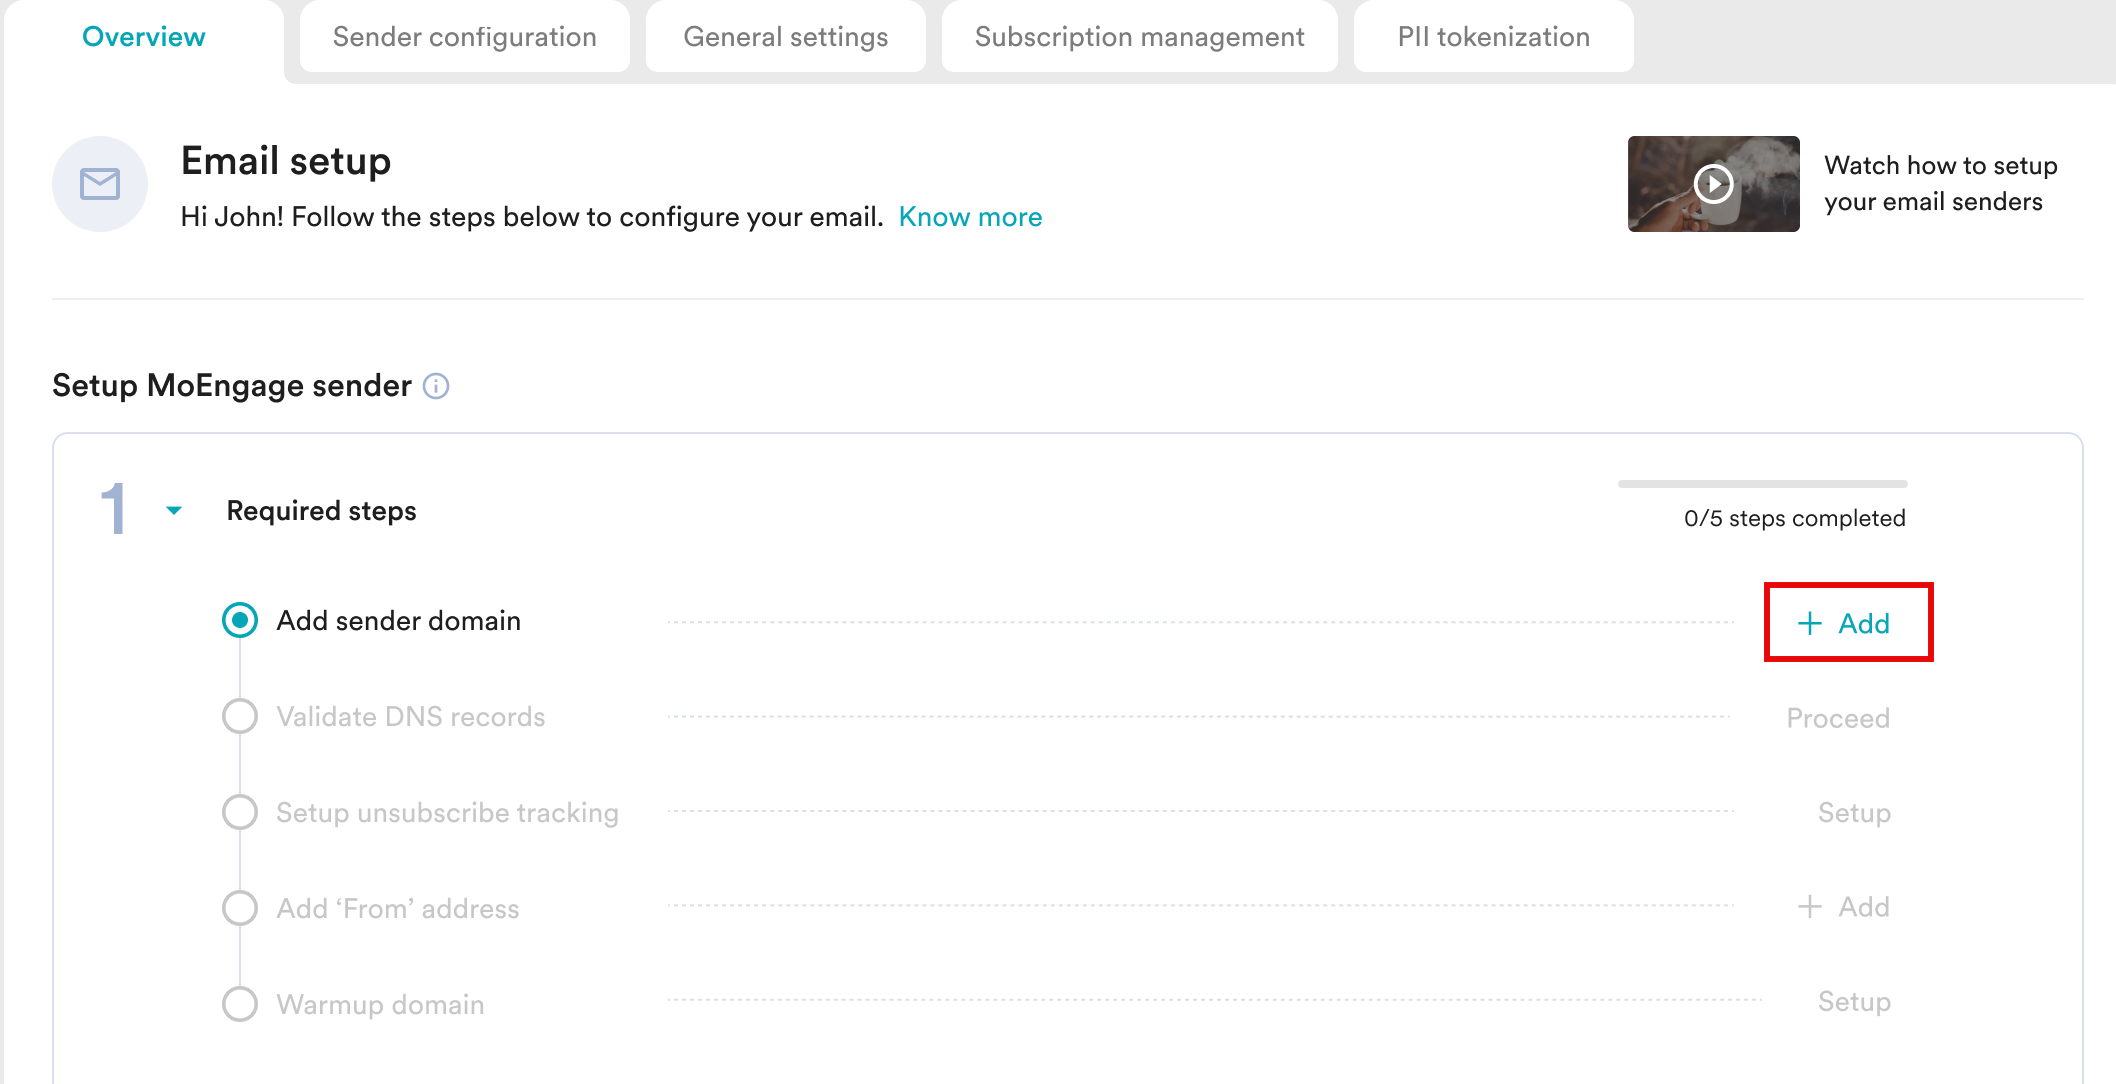Screen dimensions: 2116x1084
Task: Click the plus Add for sender domain
Action: click(x=1846, y=623)
